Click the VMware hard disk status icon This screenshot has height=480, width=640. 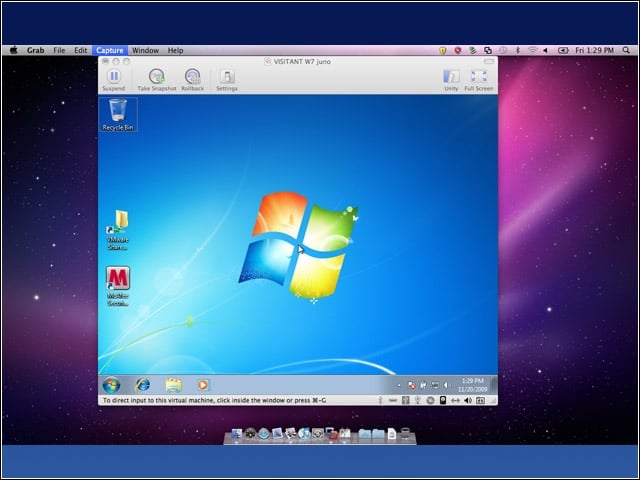click(443, 400)
